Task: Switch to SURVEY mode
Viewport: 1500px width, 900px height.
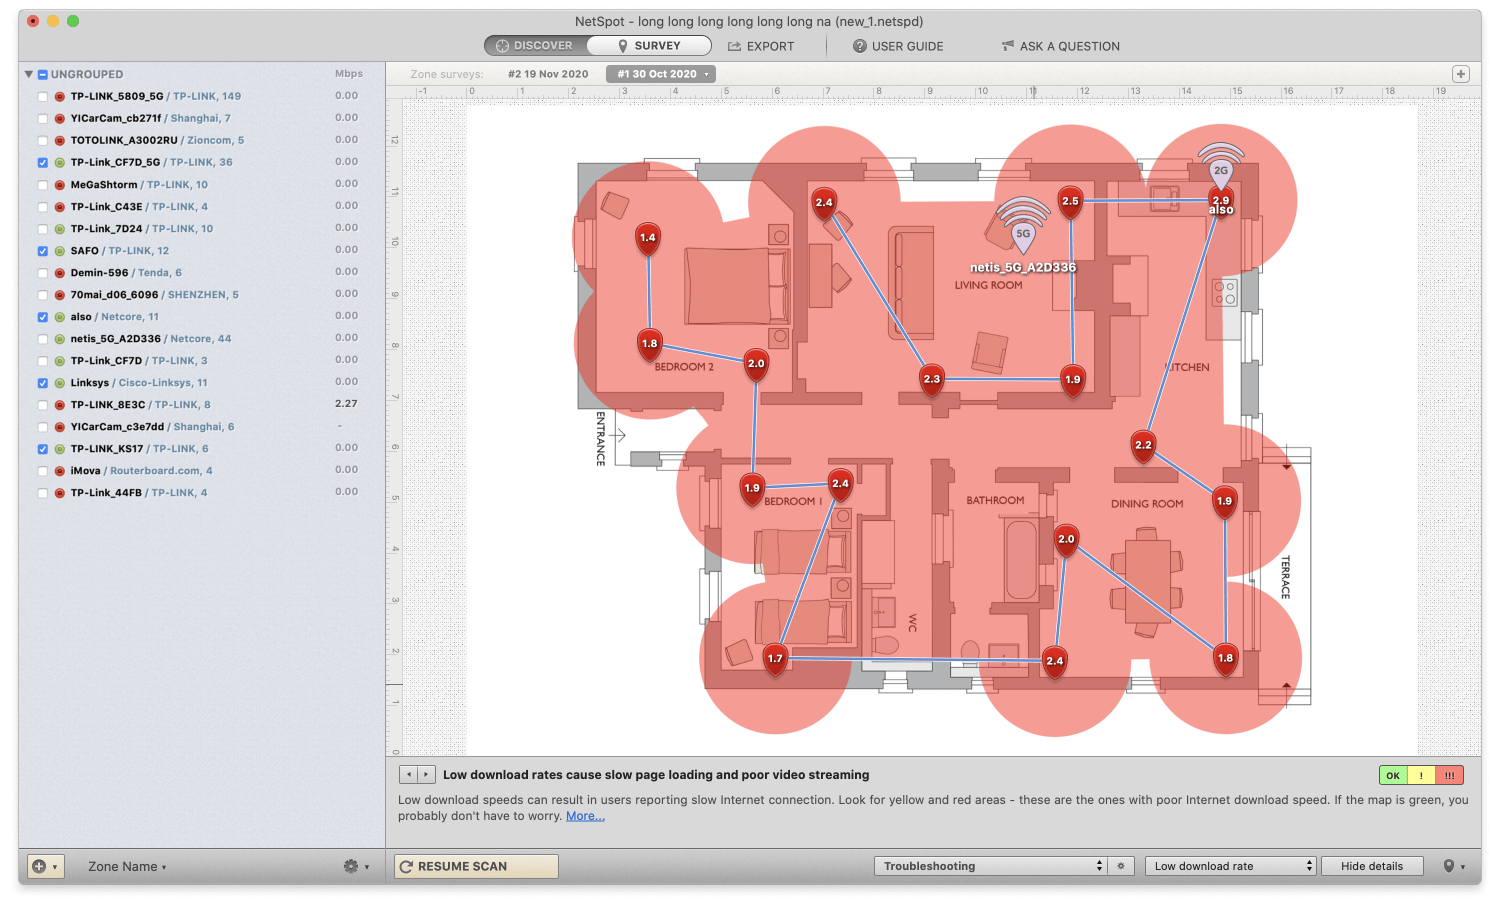Action: (649, 46)
